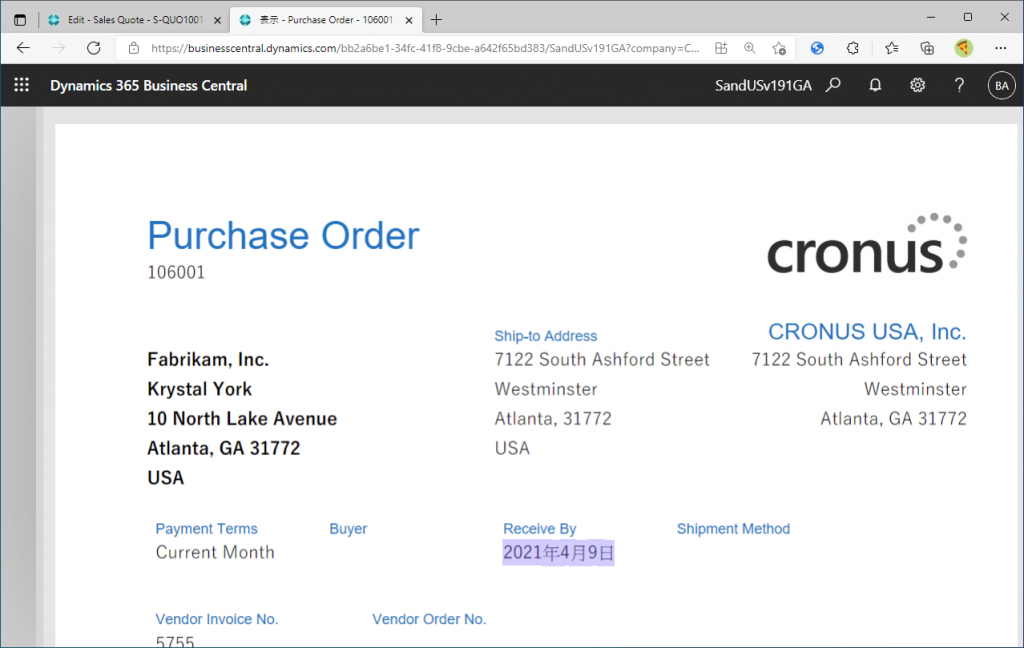The width and height of the screenshot is (1024, 648).
Task: Open a new browser tab
Action: point(436,19)
